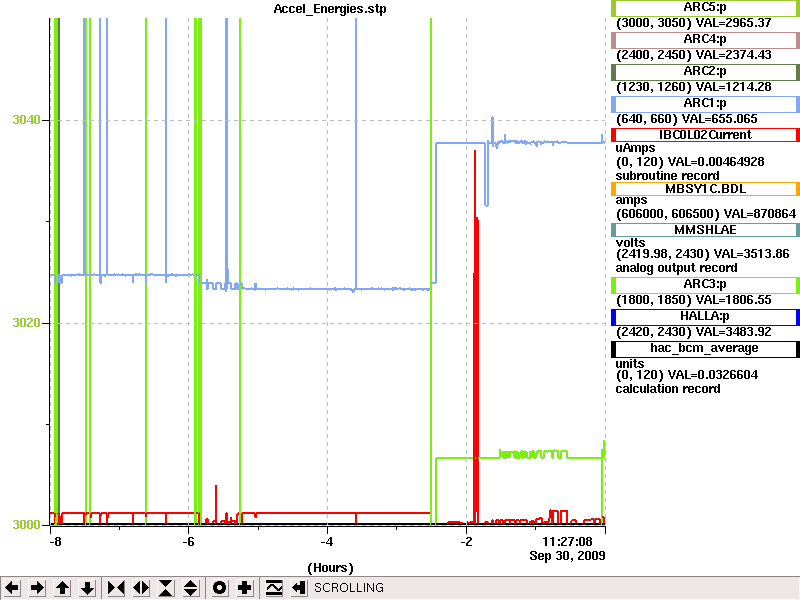Screen dimensions: 800x600
Task: Click the subroutine record label
Action: click(x=667, y=176)
